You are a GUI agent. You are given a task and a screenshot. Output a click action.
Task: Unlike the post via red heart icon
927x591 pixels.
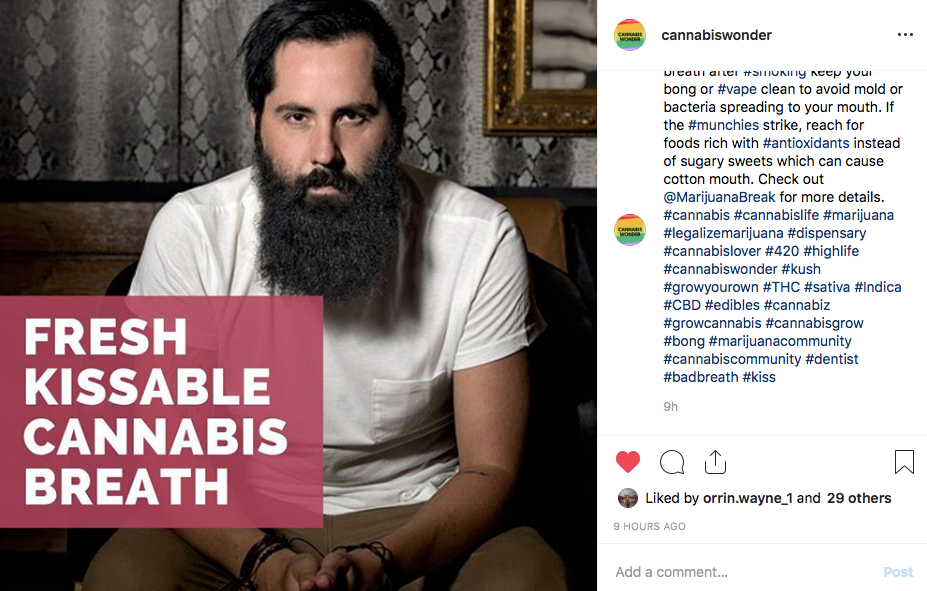(x=628, y=462)
